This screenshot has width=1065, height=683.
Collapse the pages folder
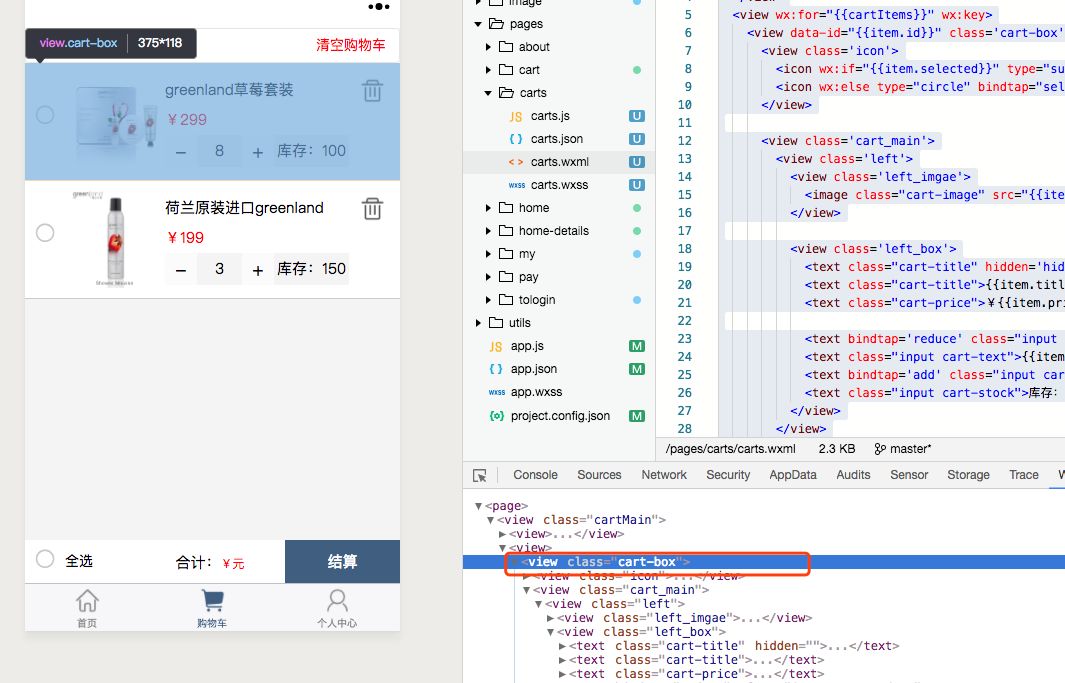tap(478, 24)
